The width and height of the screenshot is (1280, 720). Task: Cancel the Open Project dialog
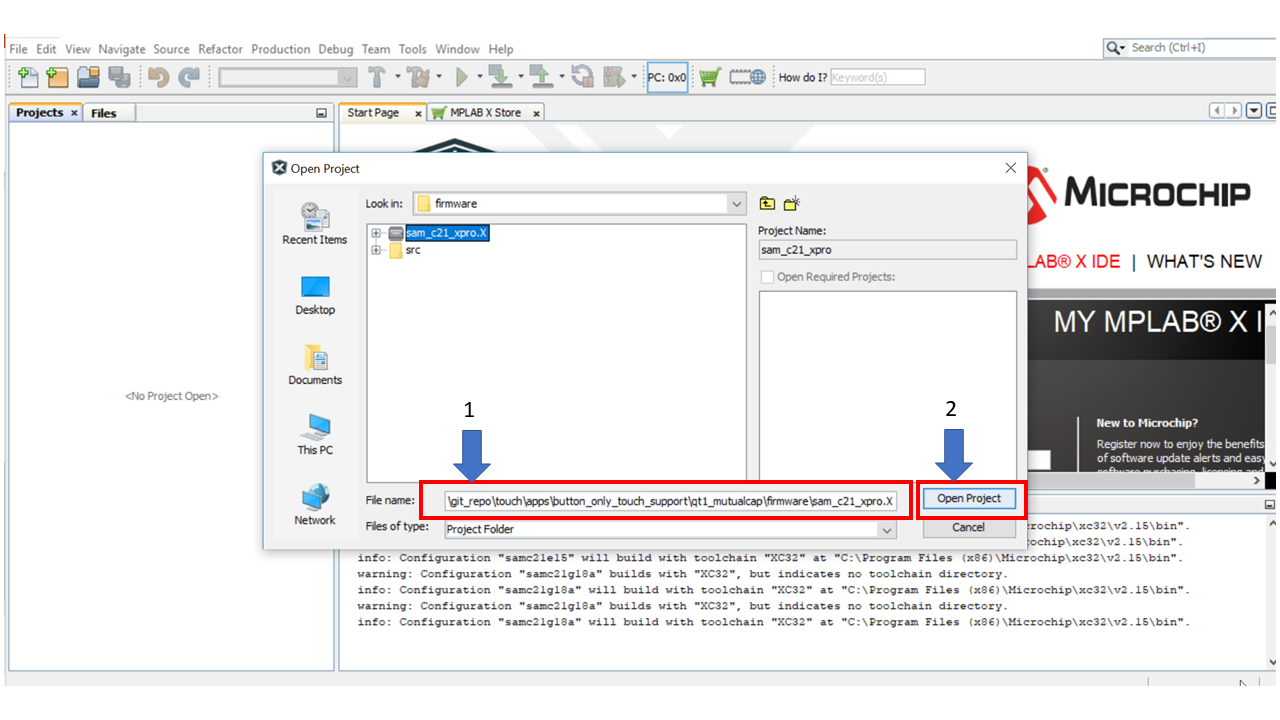click(x=968, y=527)
